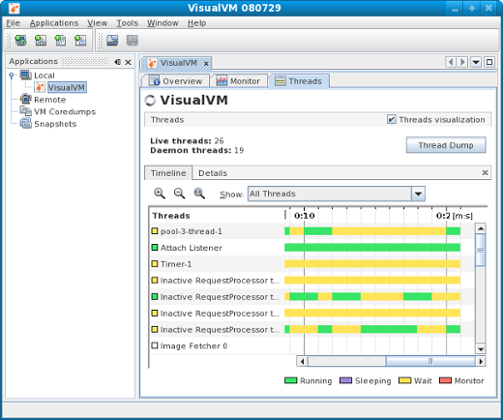Image resolution: width=503 pixels, height=420 pixels.
Task: Select the Attach Listener thread row
Action: (219, 248)
